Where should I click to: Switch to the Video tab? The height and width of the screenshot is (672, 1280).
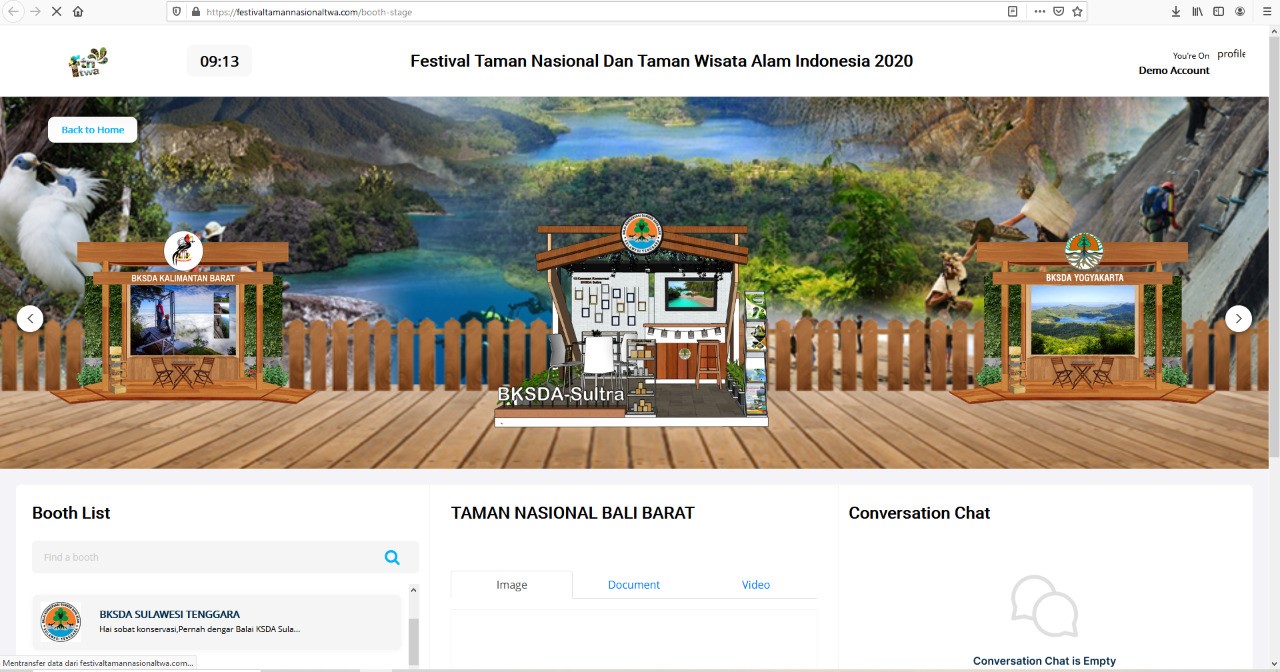[x=756, y=585]
